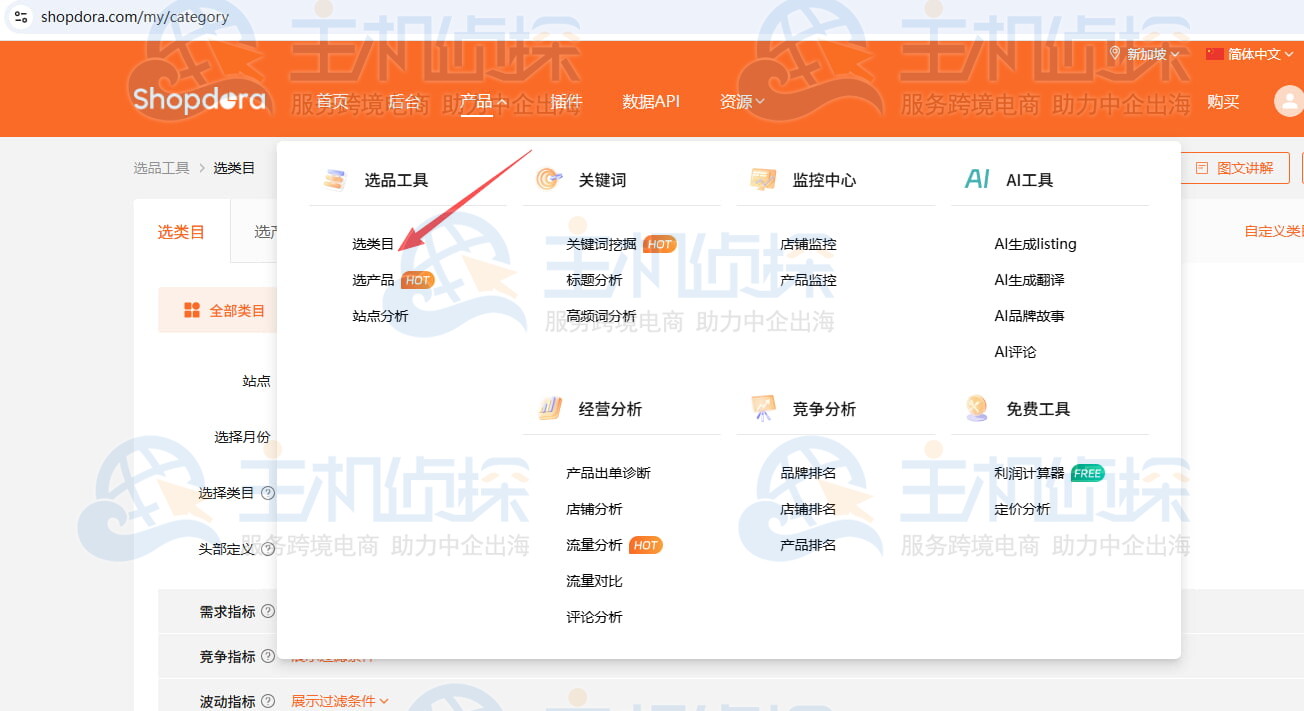1304x711 pixels.
Task: Click the 竞争分析 section icon
Action: (x=763, y=408)
